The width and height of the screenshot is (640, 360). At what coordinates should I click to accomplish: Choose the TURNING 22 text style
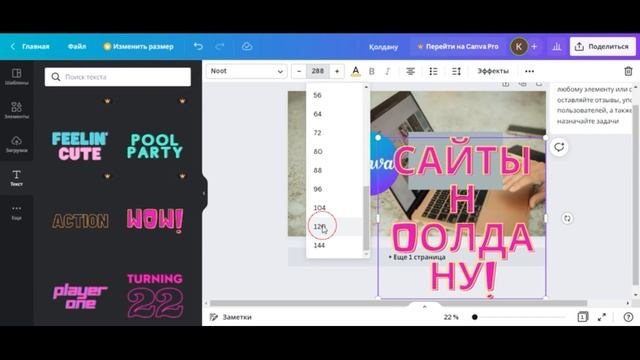[155, 296]
